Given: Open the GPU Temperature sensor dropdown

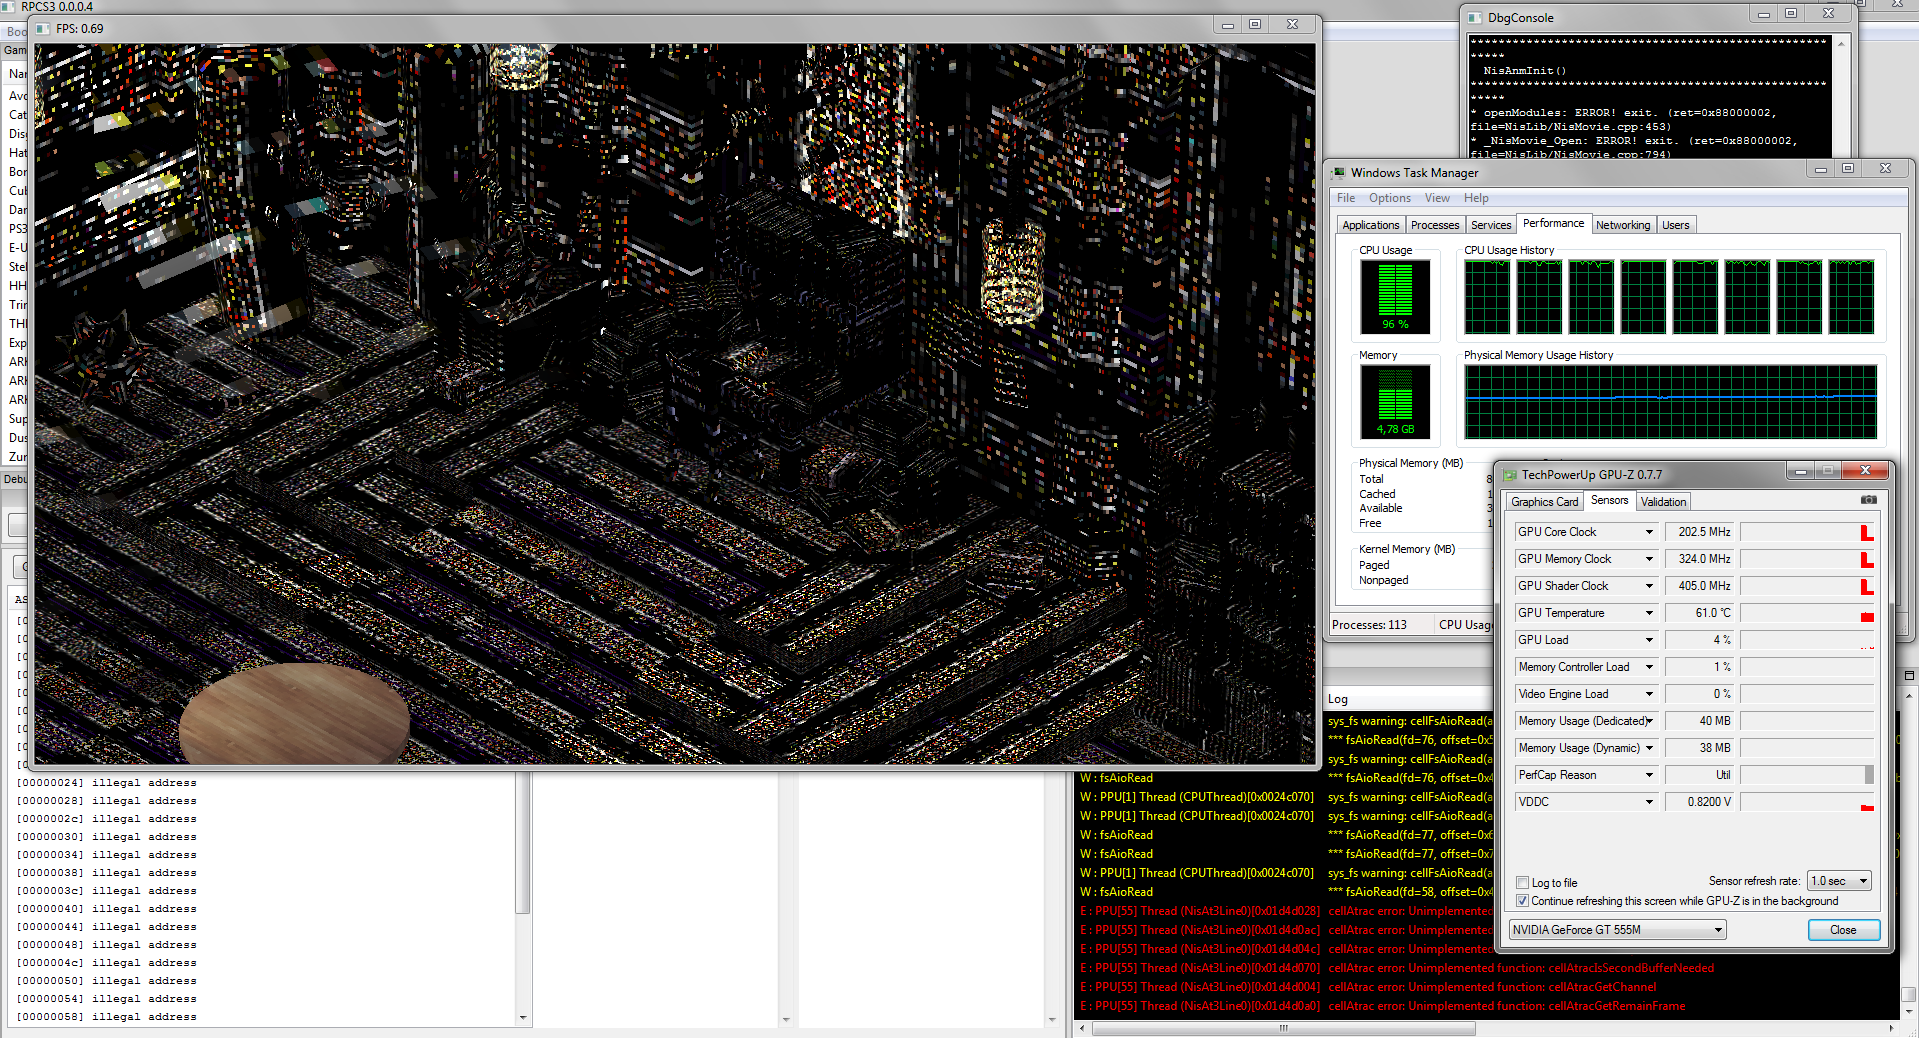Looking at the screenshot, I should (1649, 613).
